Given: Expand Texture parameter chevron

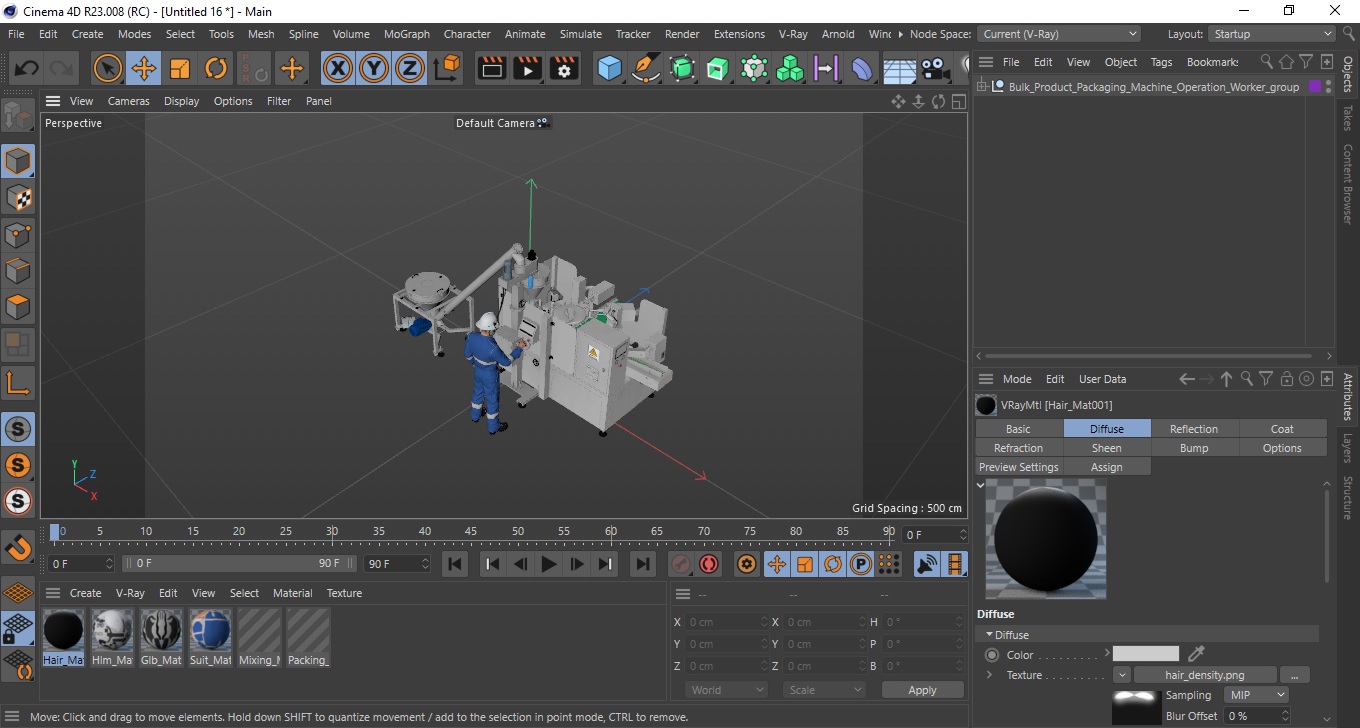Looking at the screenshot, I should pos(990,675).
